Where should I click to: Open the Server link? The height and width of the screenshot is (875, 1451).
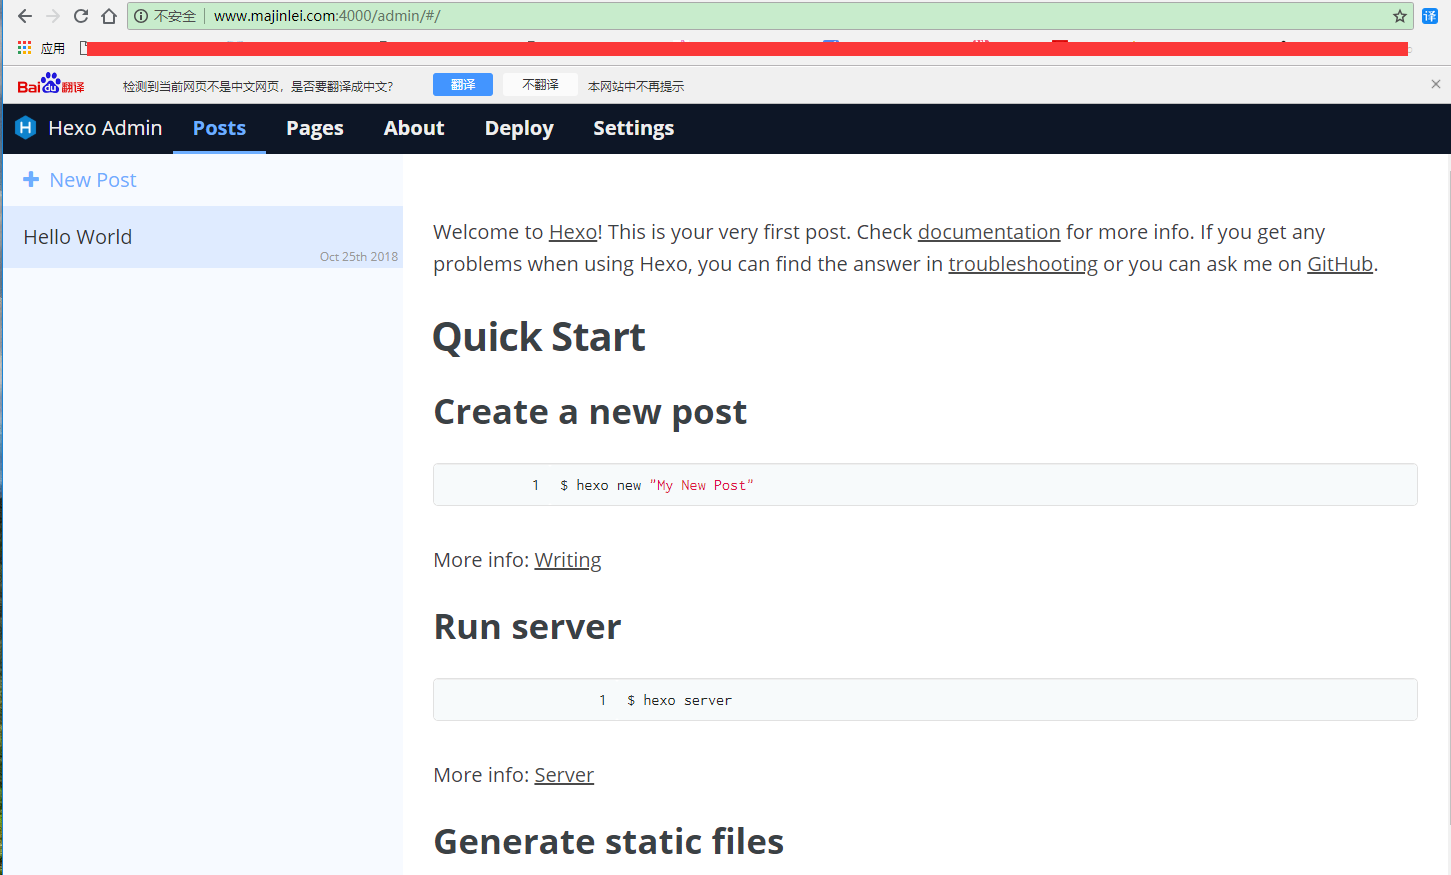coord(564,775)
